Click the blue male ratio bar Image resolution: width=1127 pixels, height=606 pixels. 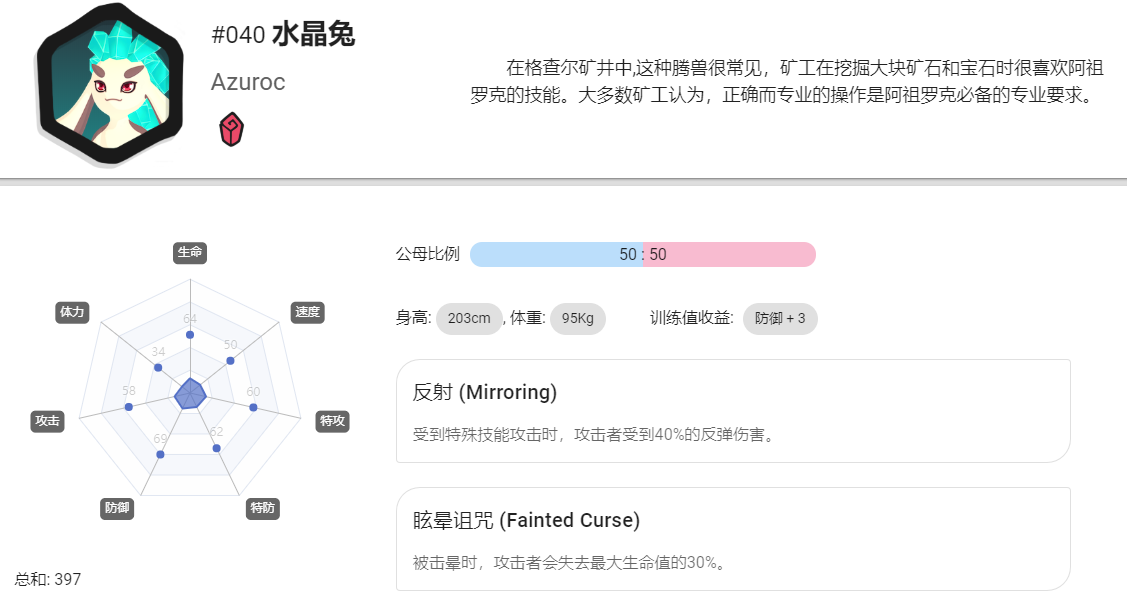(x=556, y=254)
